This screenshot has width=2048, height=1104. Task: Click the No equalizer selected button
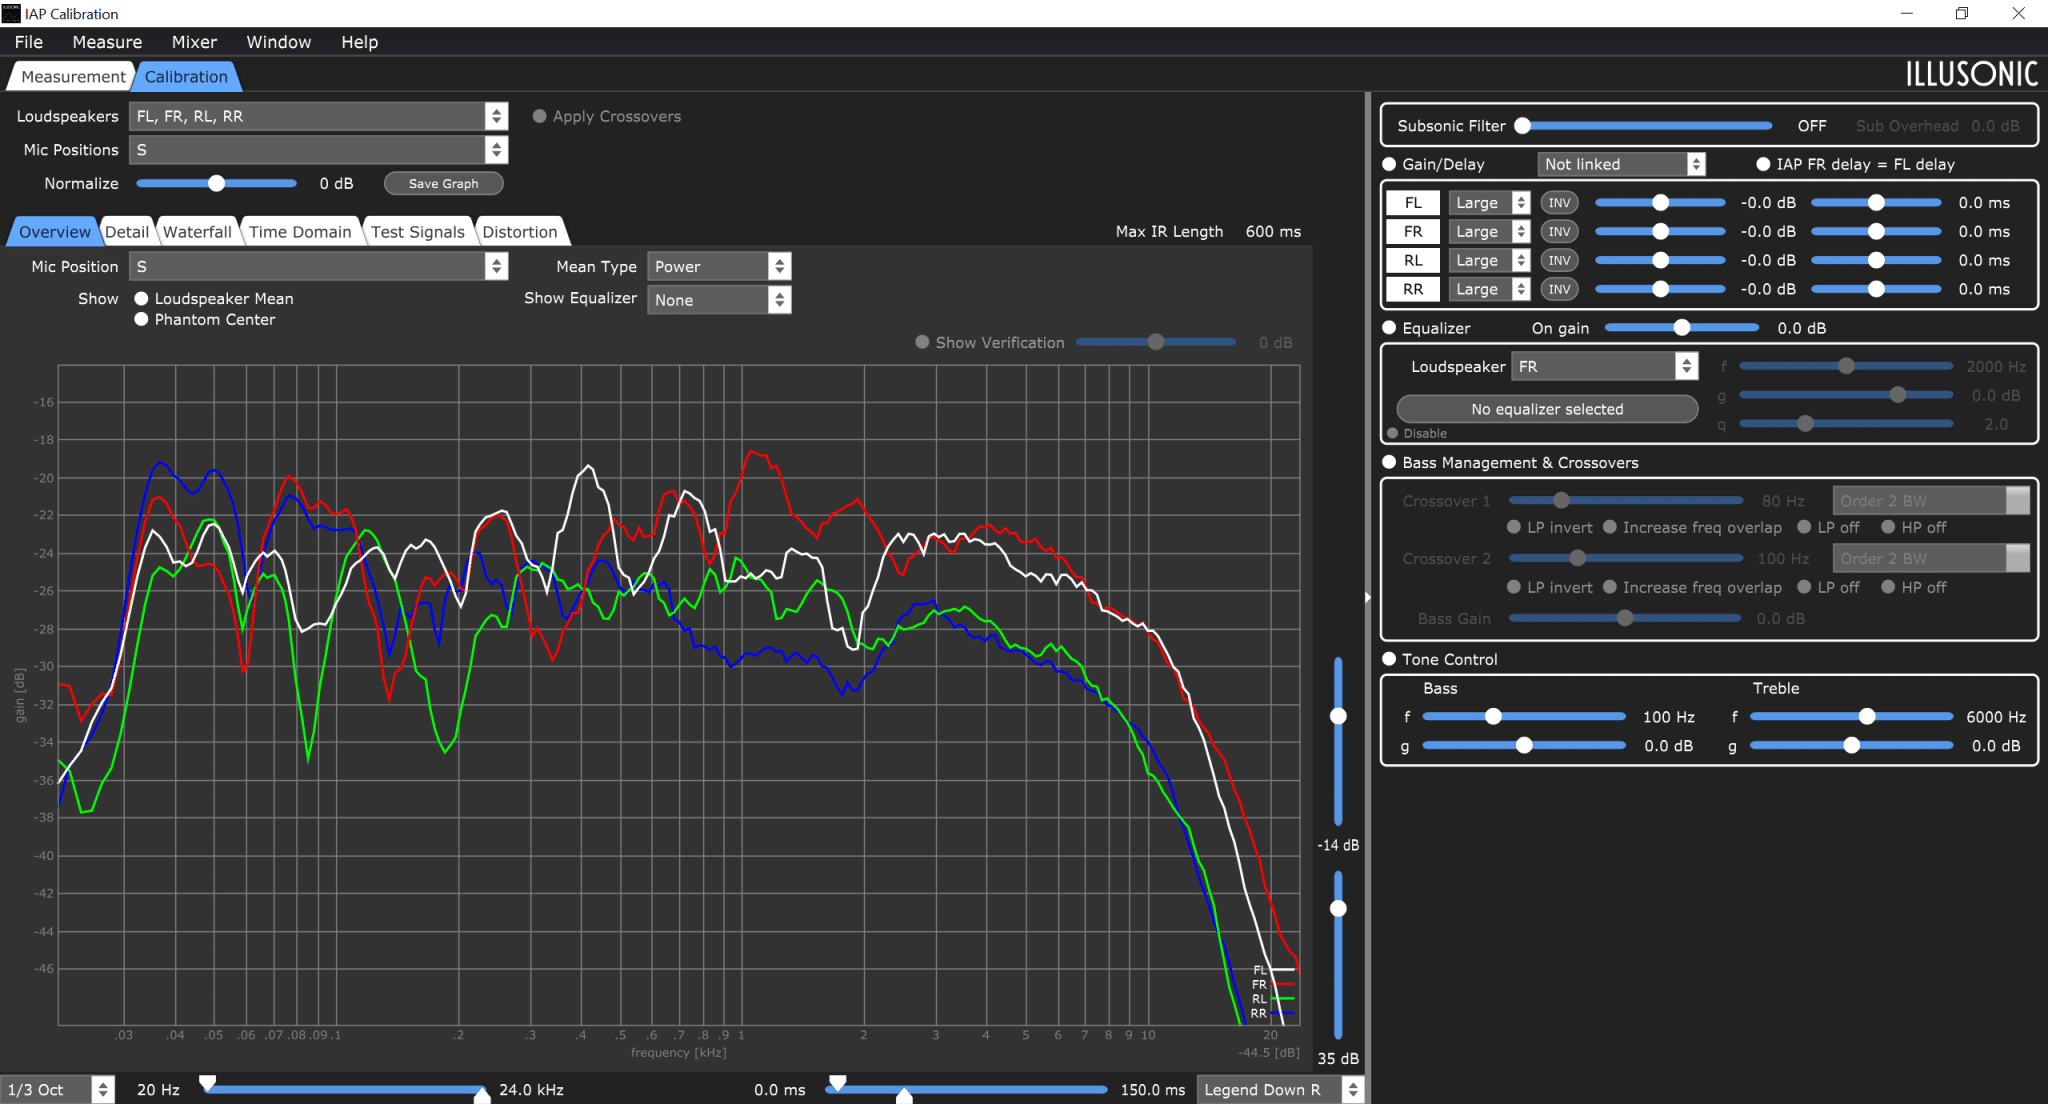[x=1547, y=409]
